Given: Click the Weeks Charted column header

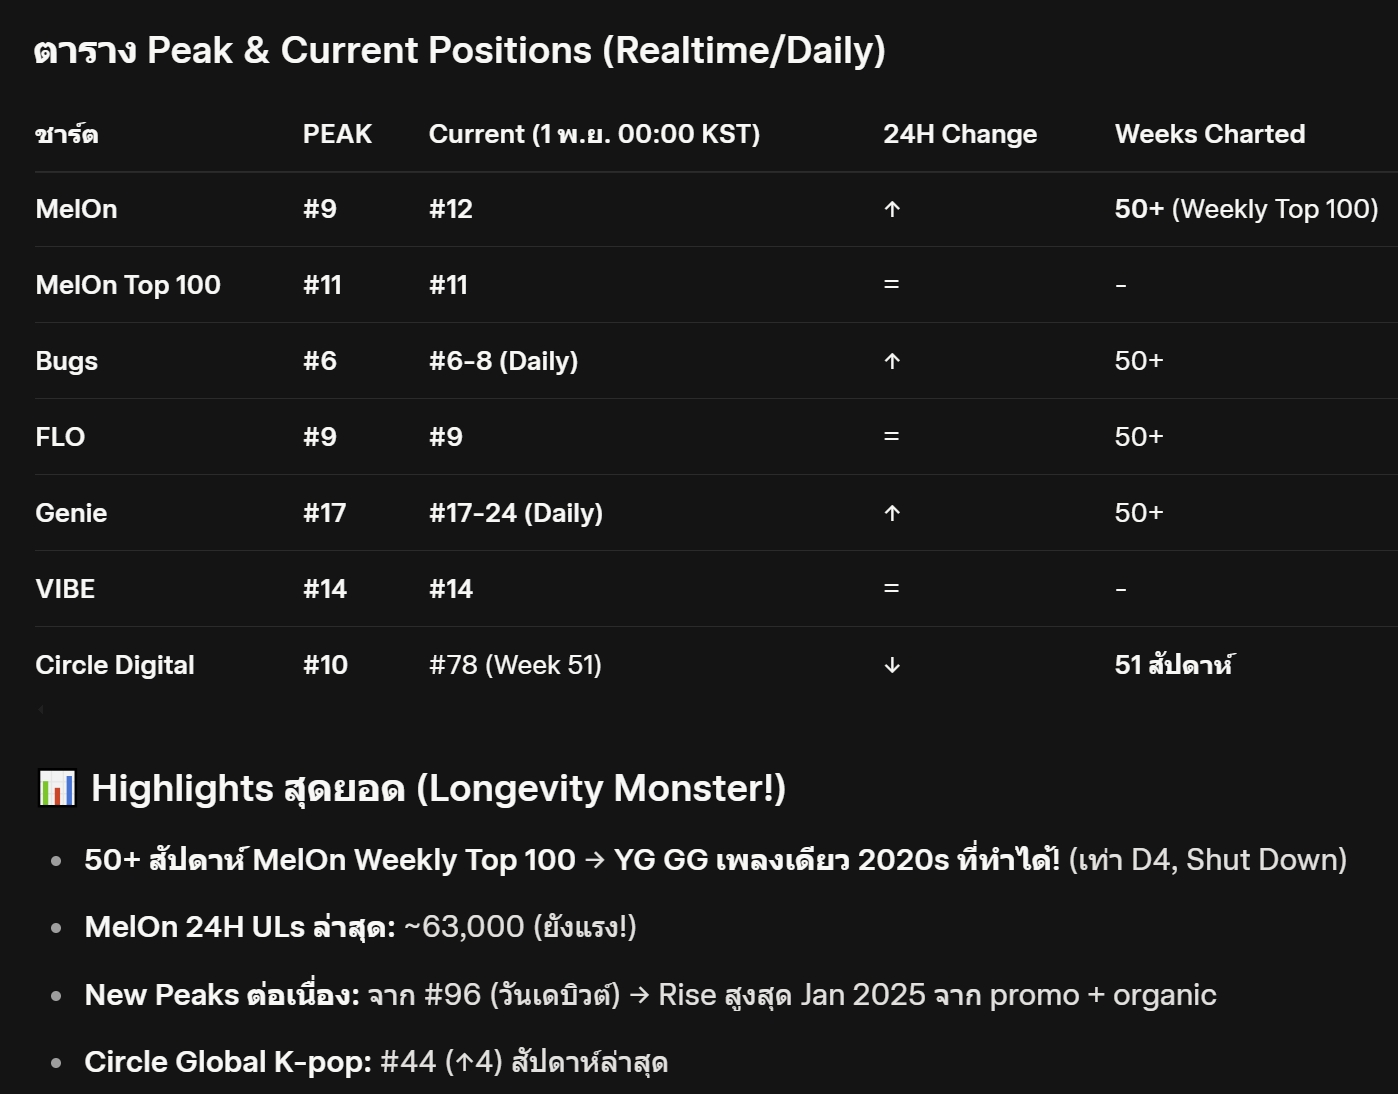Looking at the screenshot, I should 1209,134.
